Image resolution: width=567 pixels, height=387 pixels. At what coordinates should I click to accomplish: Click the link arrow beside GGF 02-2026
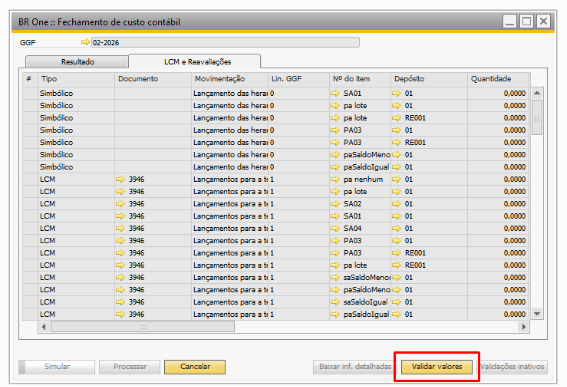pyautogui.click(x=85, y=42)
